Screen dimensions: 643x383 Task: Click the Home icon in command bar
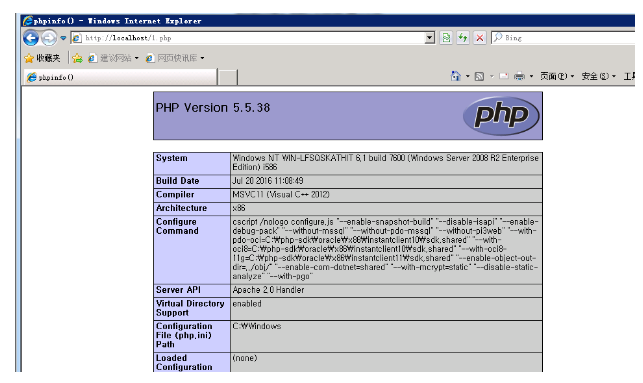click(456, 76)
